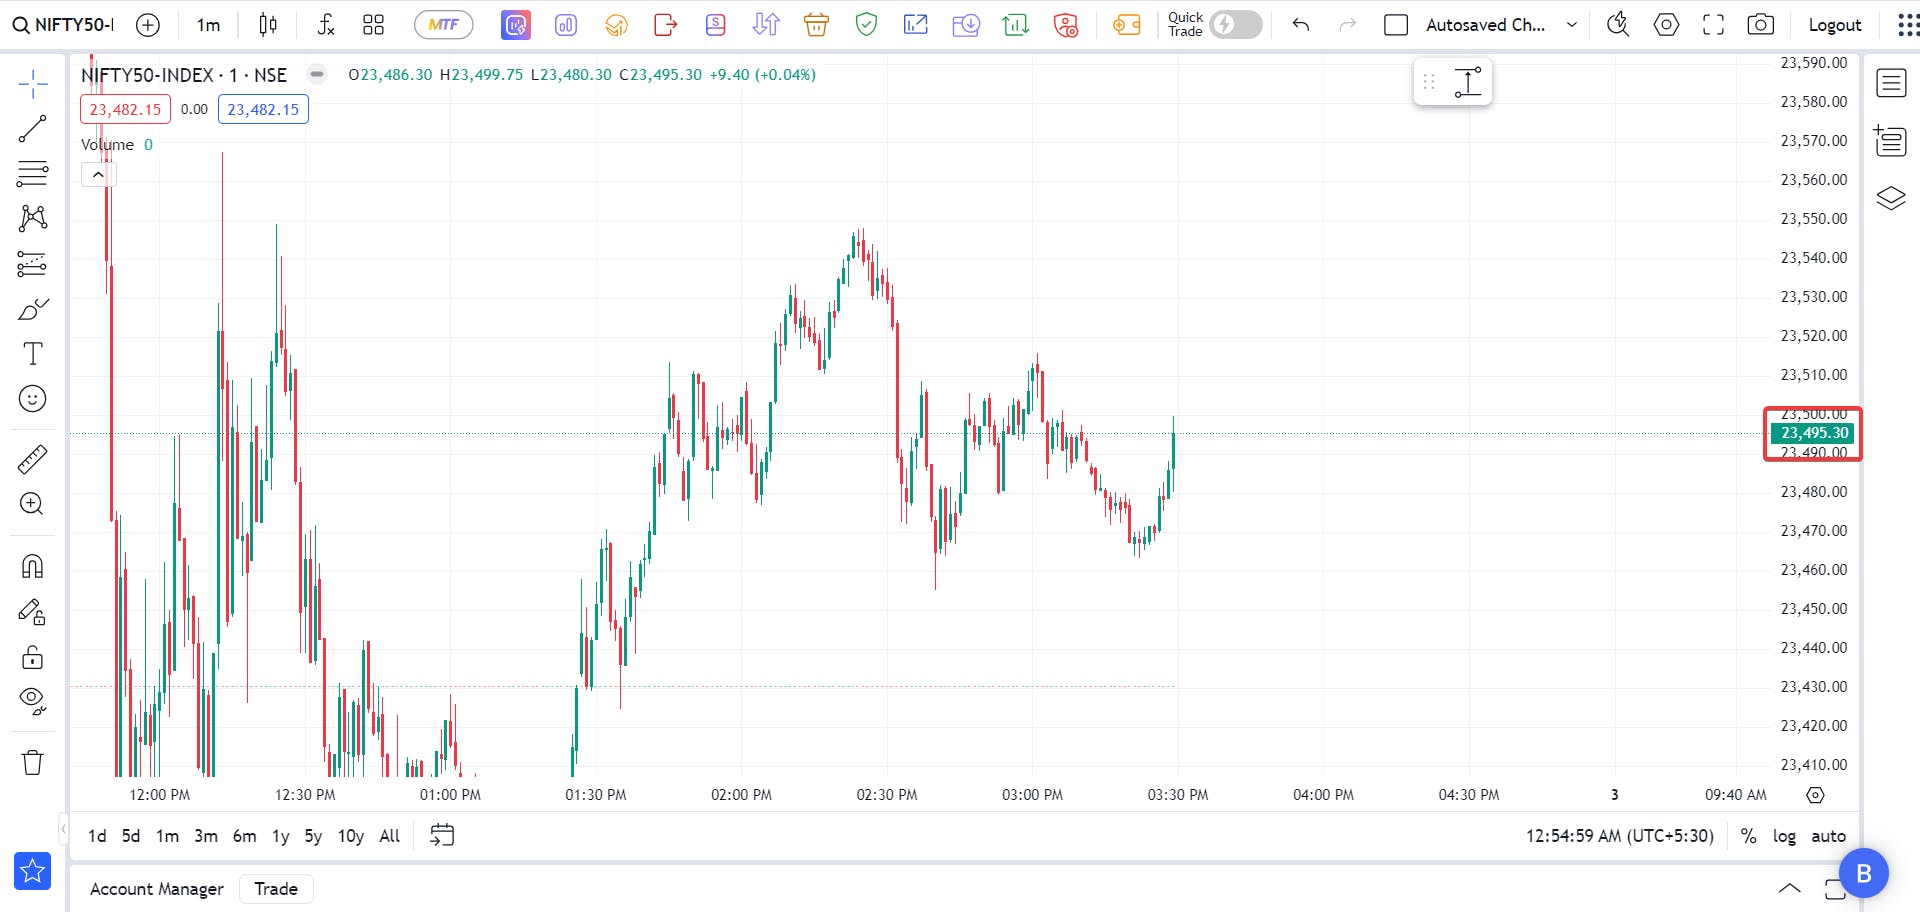Open the indicators fx menu
Viewport: 1920px width, 912px height.
click(325, 25)
